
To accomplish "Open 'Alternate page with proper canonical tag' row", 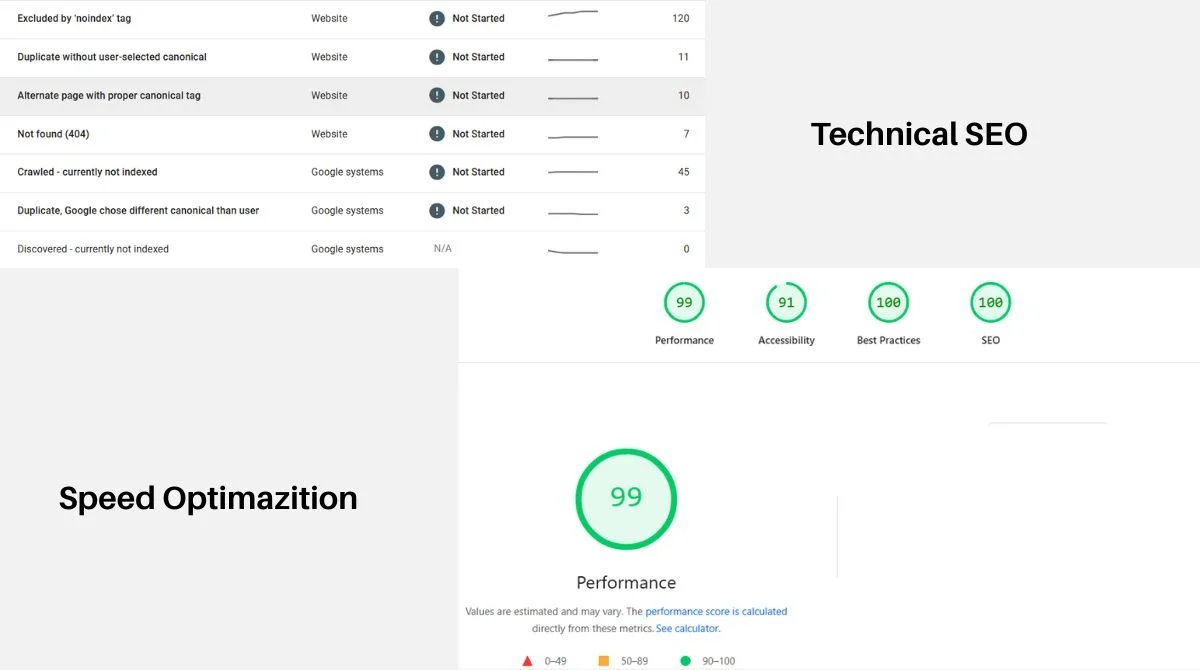I will 352,96.
